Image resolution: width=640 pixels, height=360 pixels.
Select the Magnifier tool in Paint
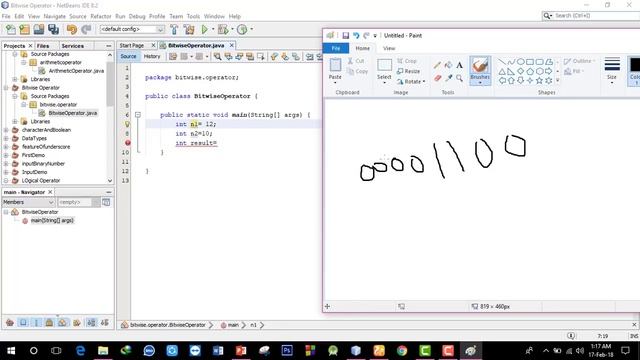point(459,78)
